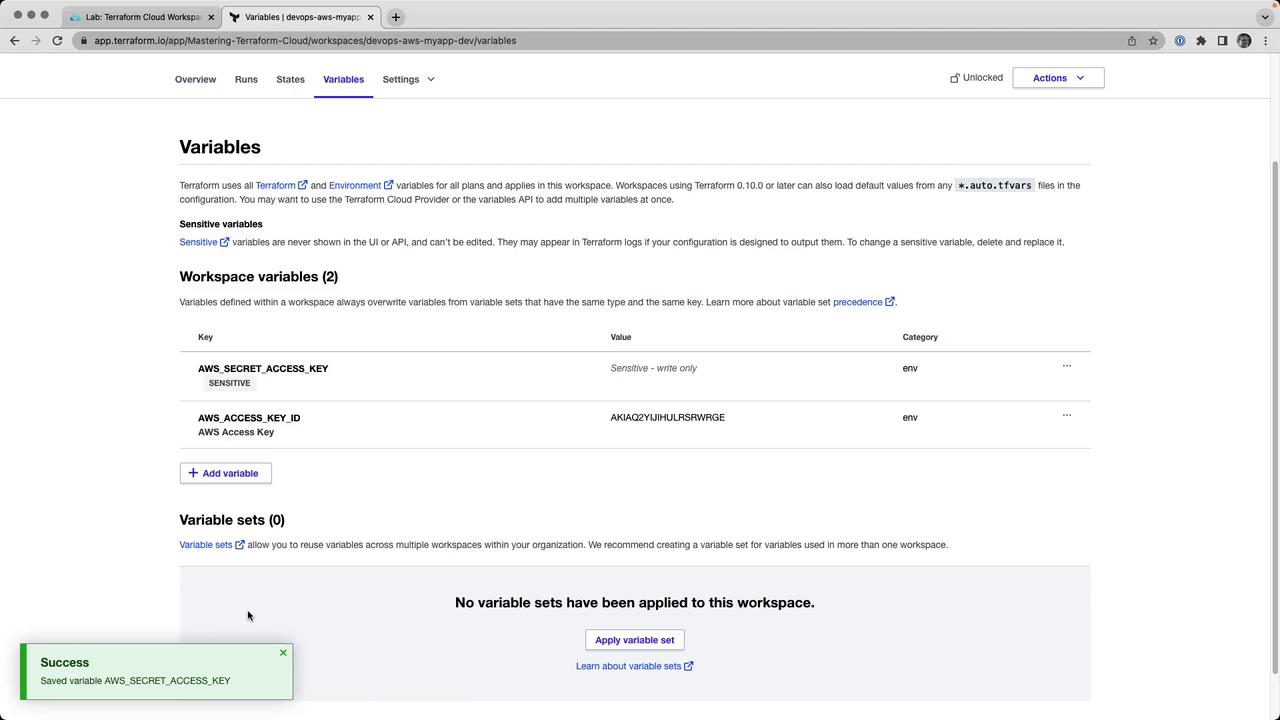Open a new browser tab with the plus icon
The height and width of the screenshot is (720, 1280).
396,17
